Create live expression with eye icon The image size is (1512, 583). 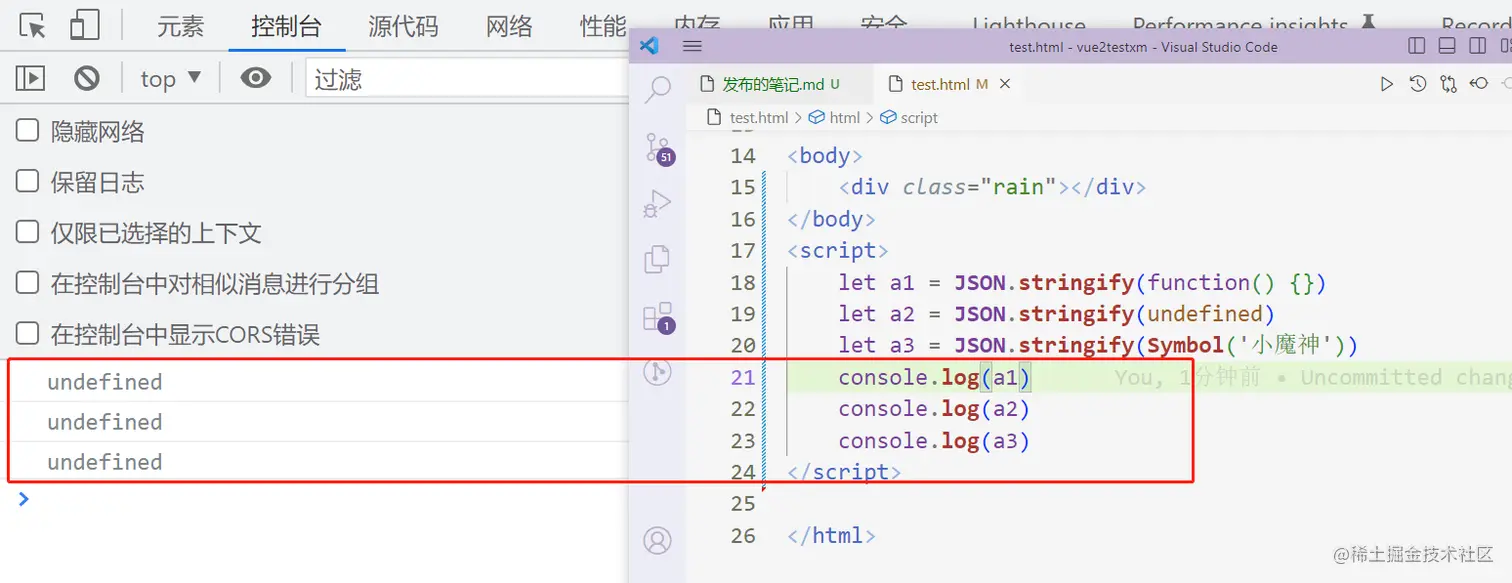click(x=256, y=78)
